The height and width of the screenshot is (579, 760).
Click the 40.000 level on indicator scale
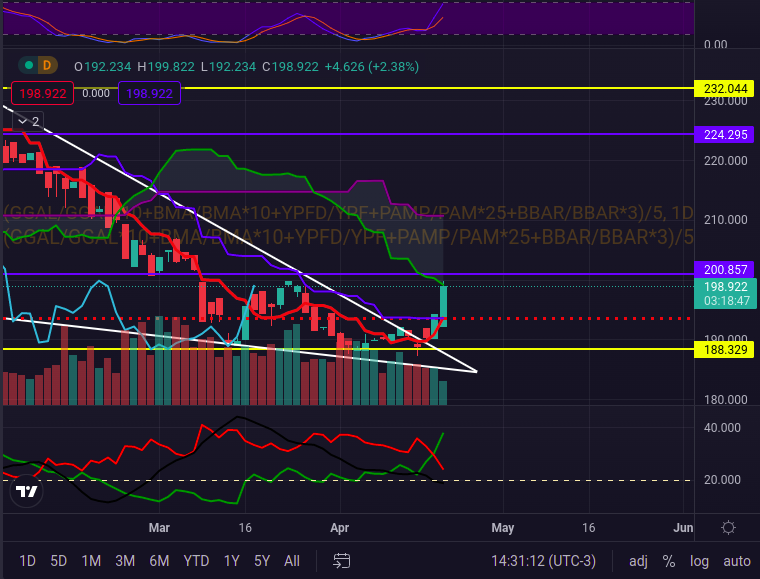(722, 428)
